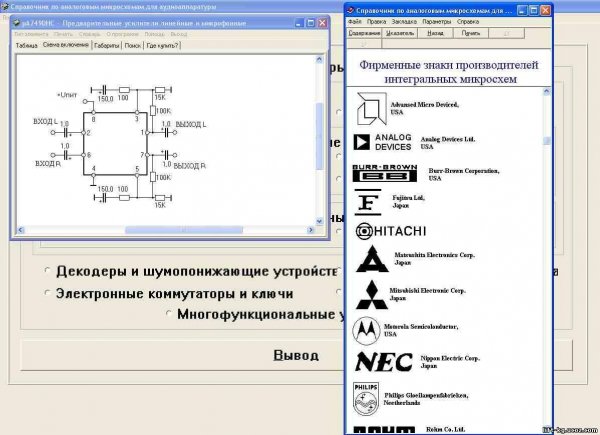Viewport: 600px width, 435px height.
Task: Click the Matsushita triangle logo
Action: point(372,259)
